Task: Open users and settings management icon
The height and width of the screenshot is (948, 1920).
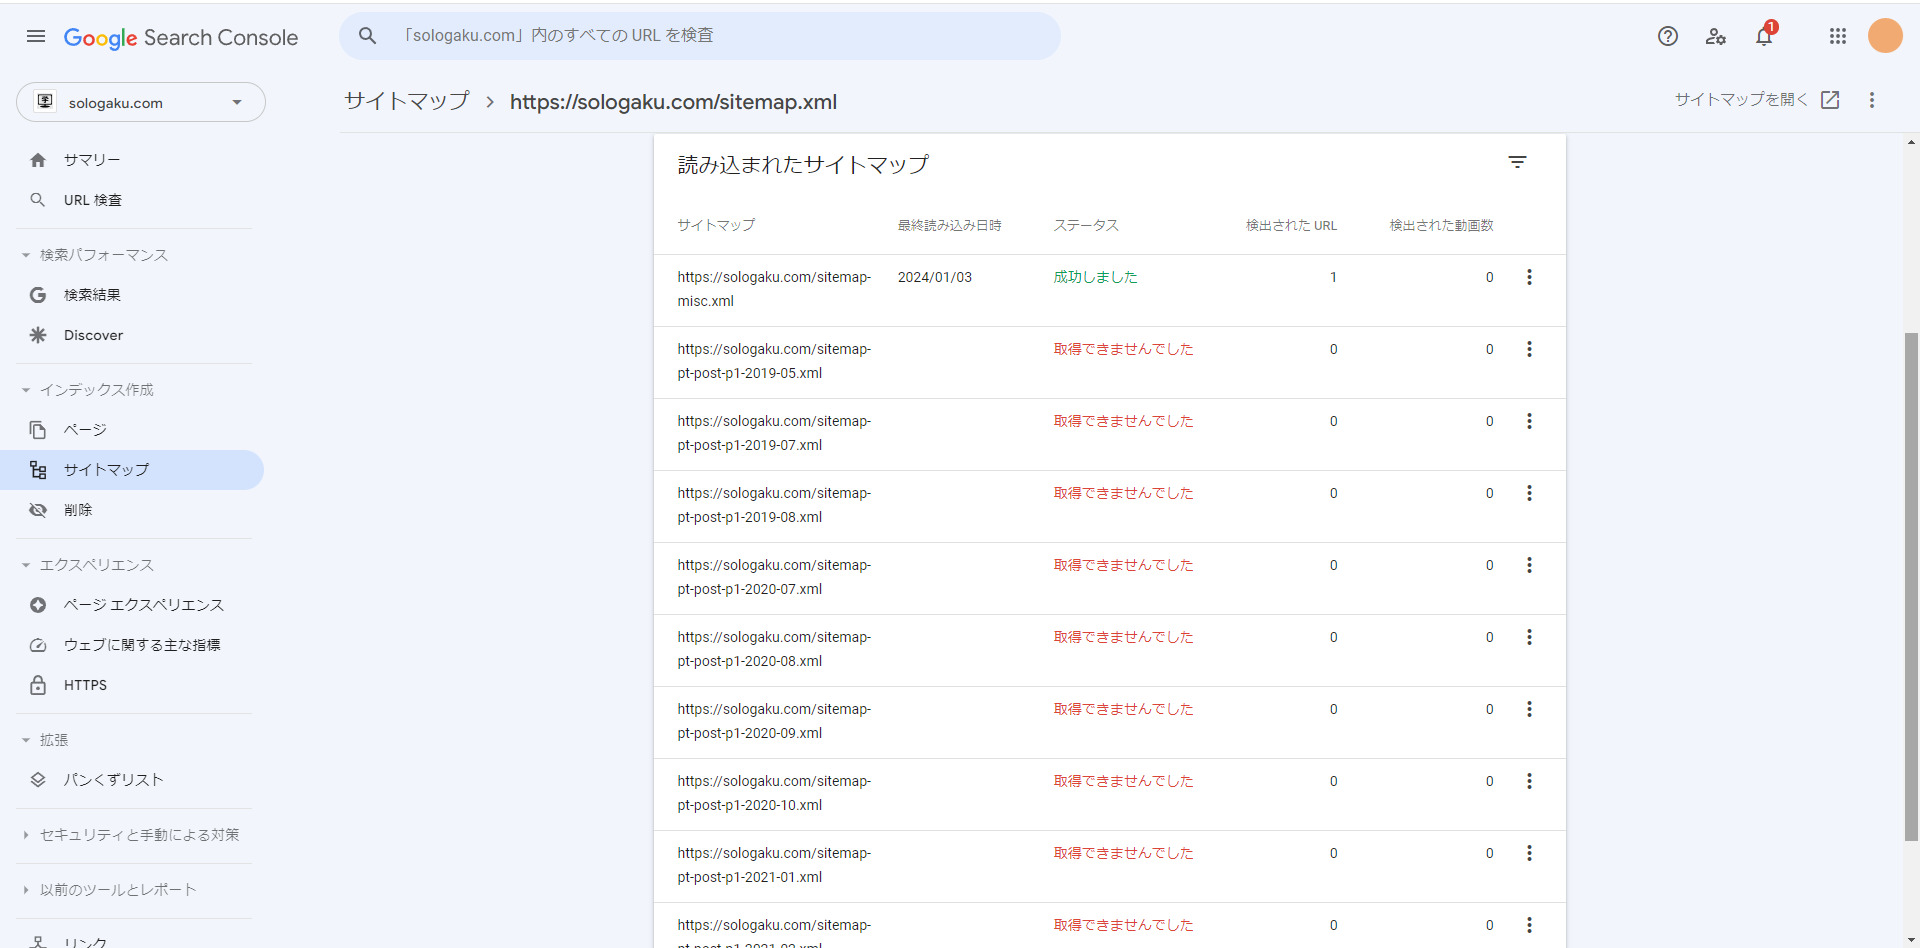Action: pos(1715,37)
